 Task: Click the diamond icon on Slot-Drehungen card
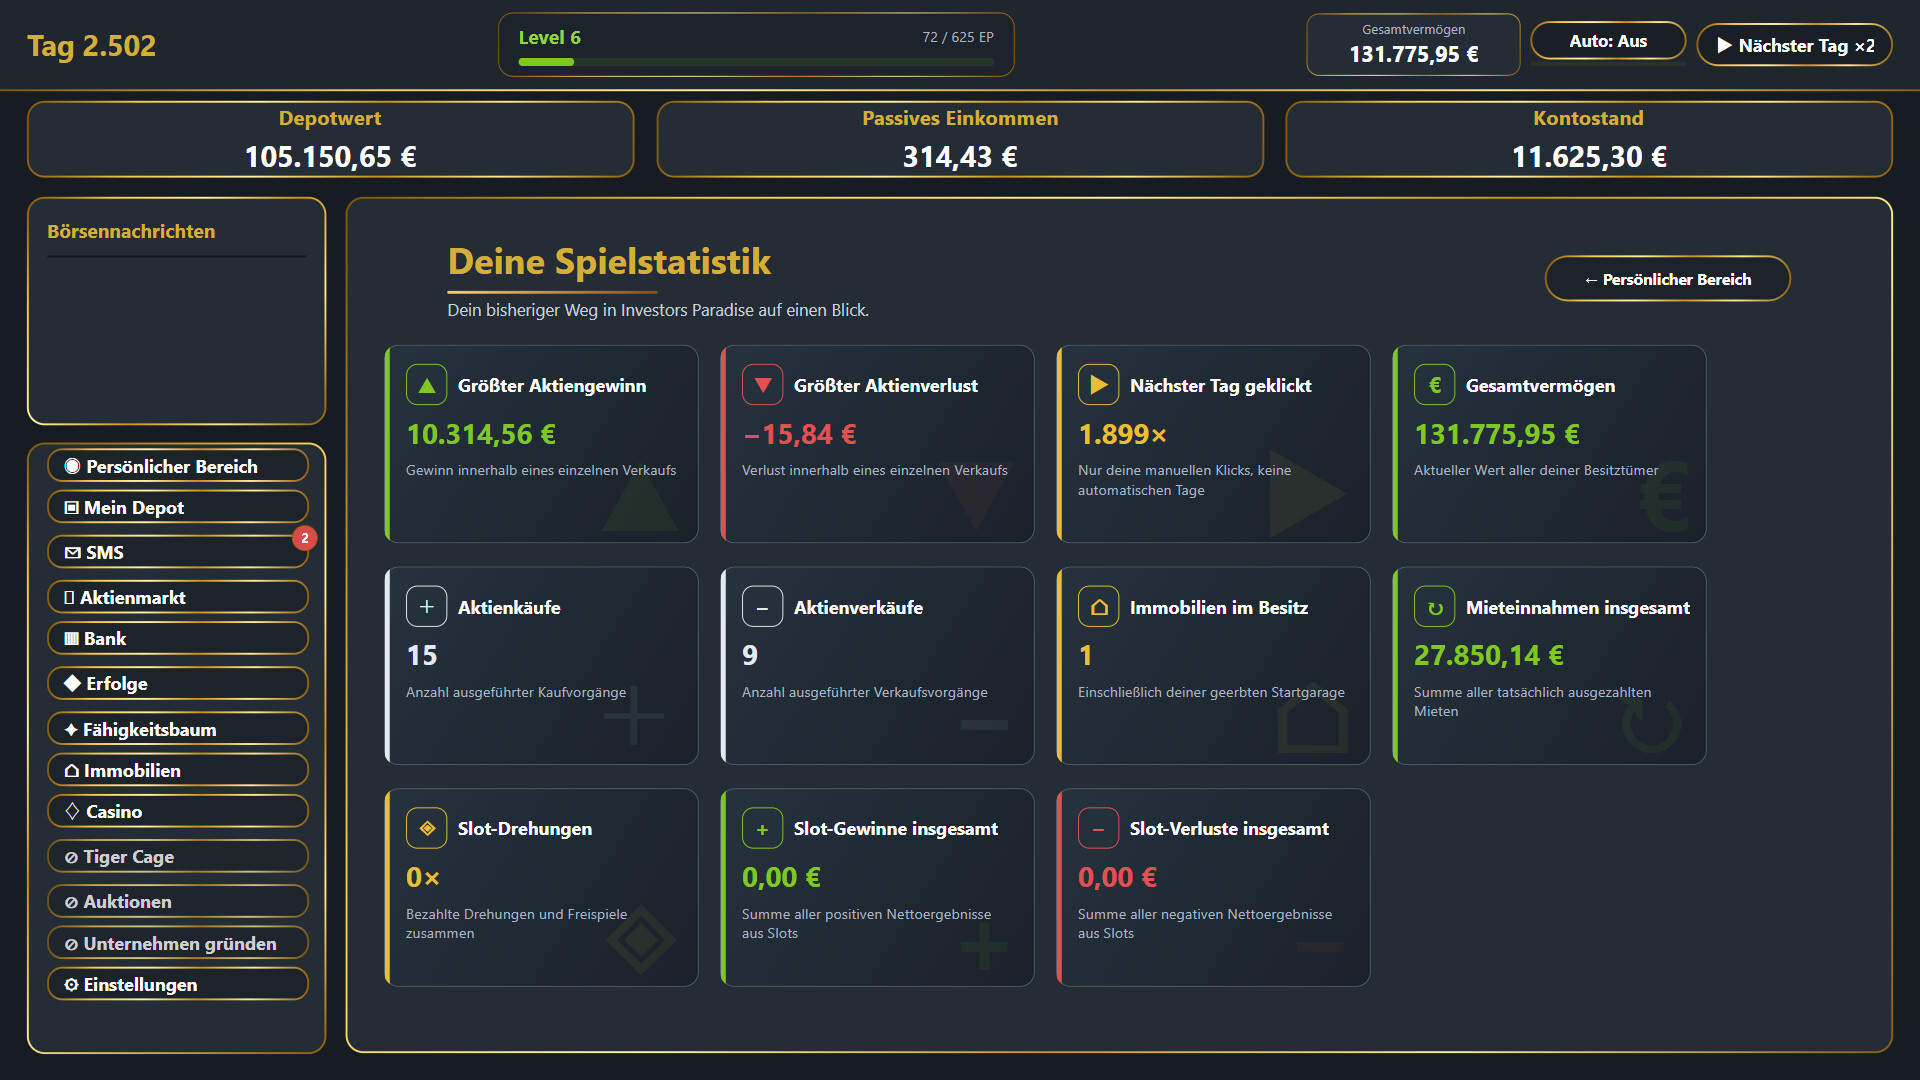(x=426, y=828)
